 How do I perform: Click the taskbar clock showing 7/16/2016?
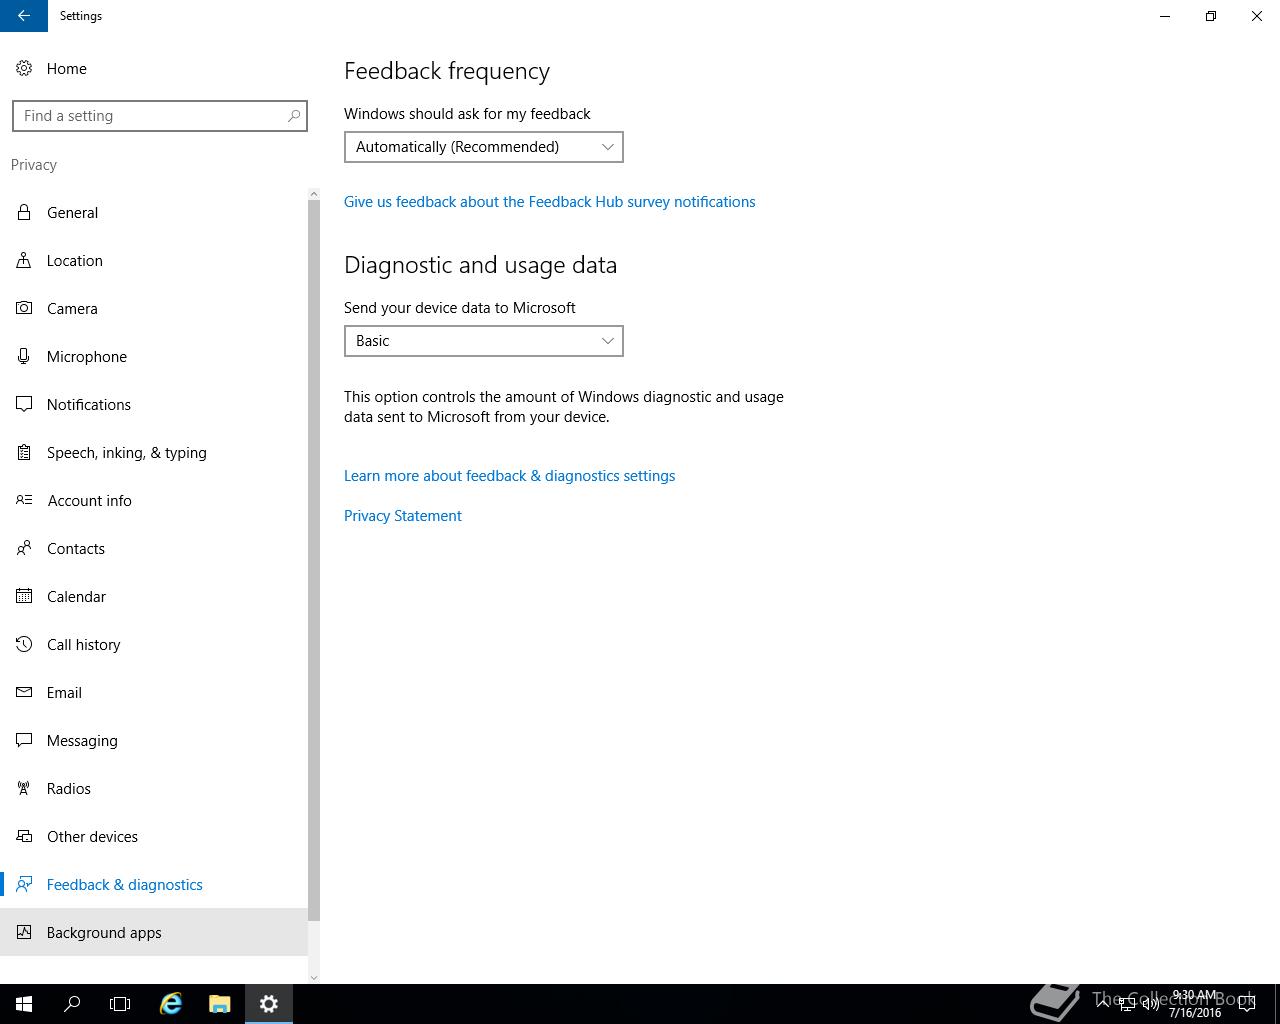click(1194, 1004)
